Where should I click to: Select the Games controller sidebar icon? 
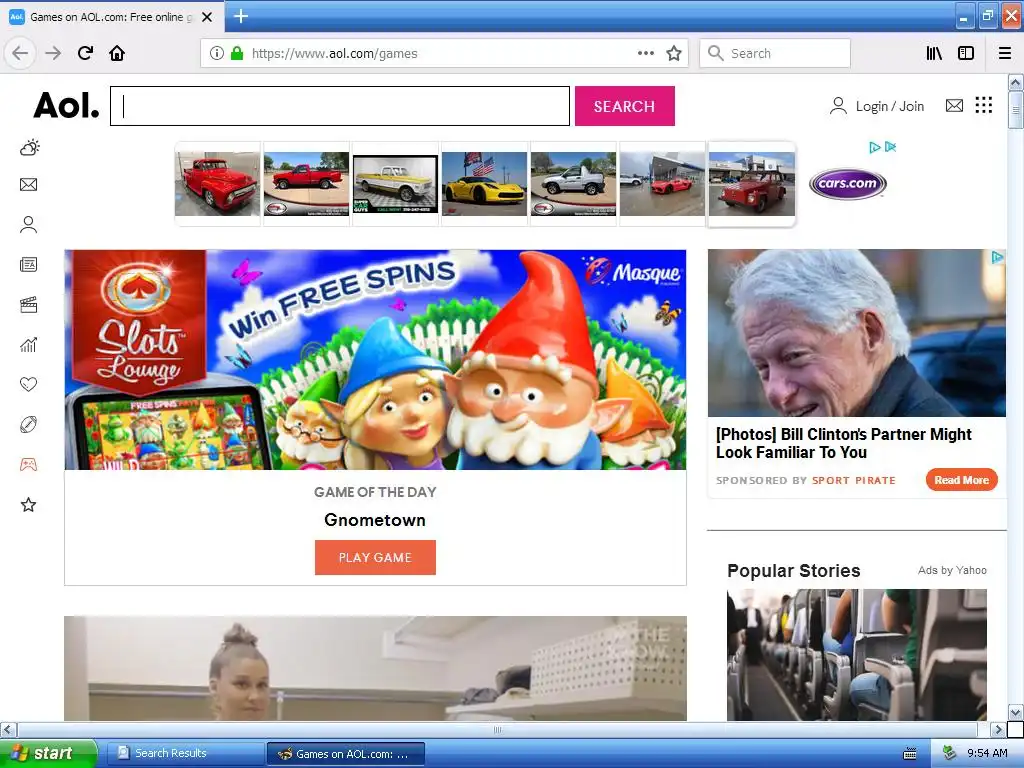tap(29, 464)
